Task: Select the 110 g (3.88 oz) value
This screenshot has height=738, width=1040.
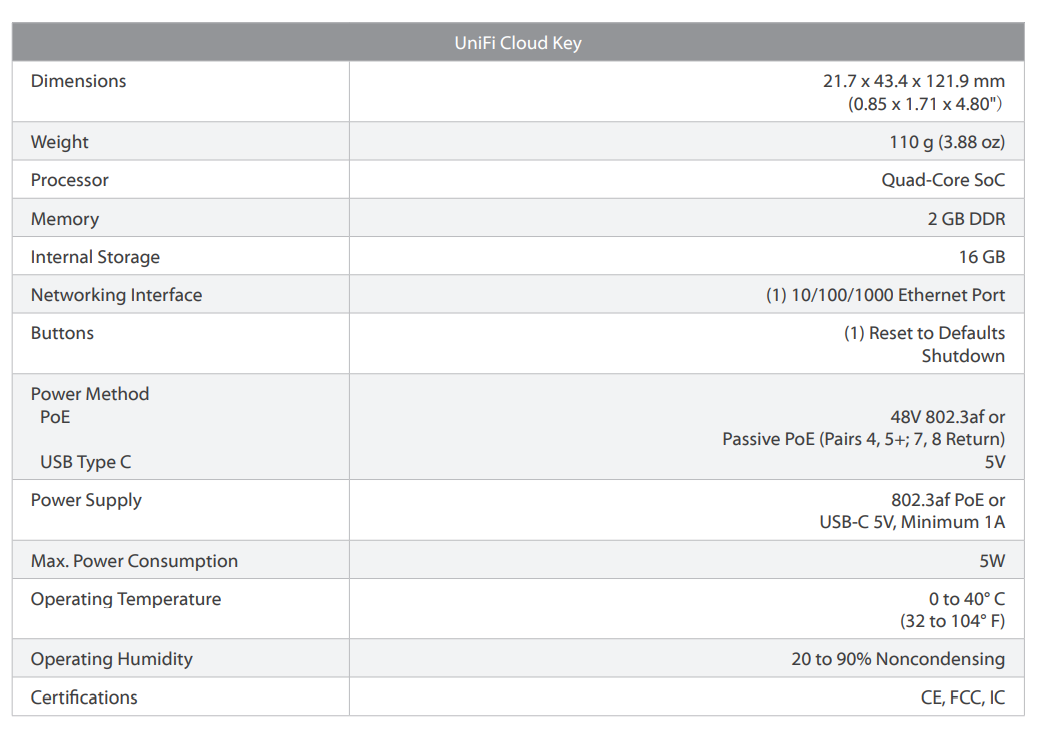Action: [947, 142]
